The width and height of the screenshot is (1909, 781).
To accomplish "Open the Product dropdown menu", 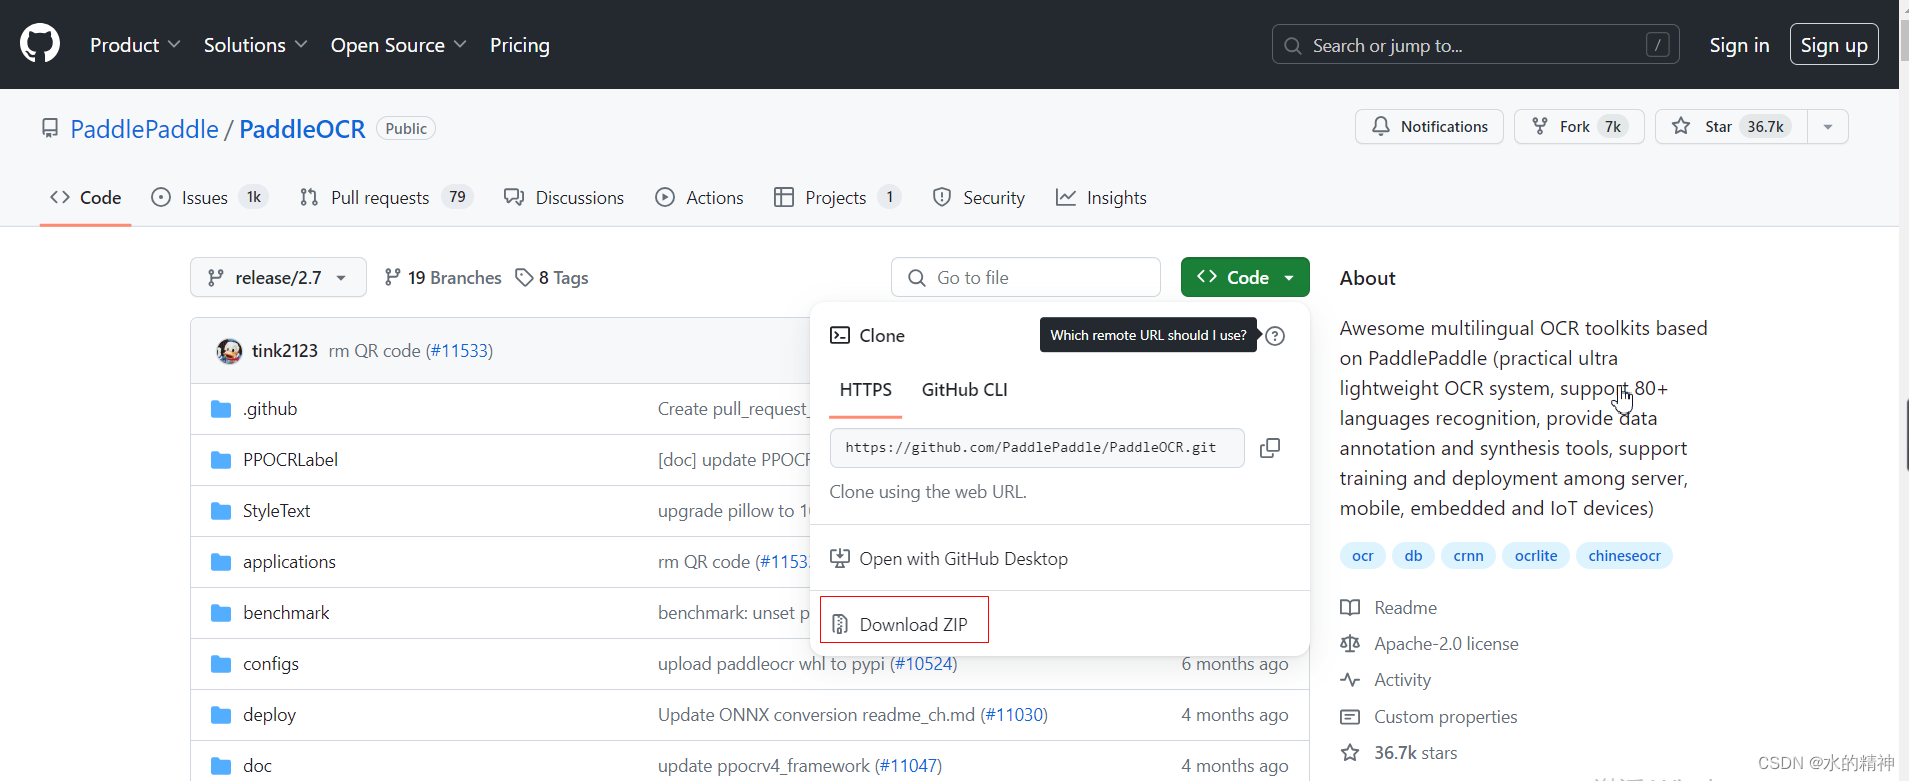I will point(135,45).
